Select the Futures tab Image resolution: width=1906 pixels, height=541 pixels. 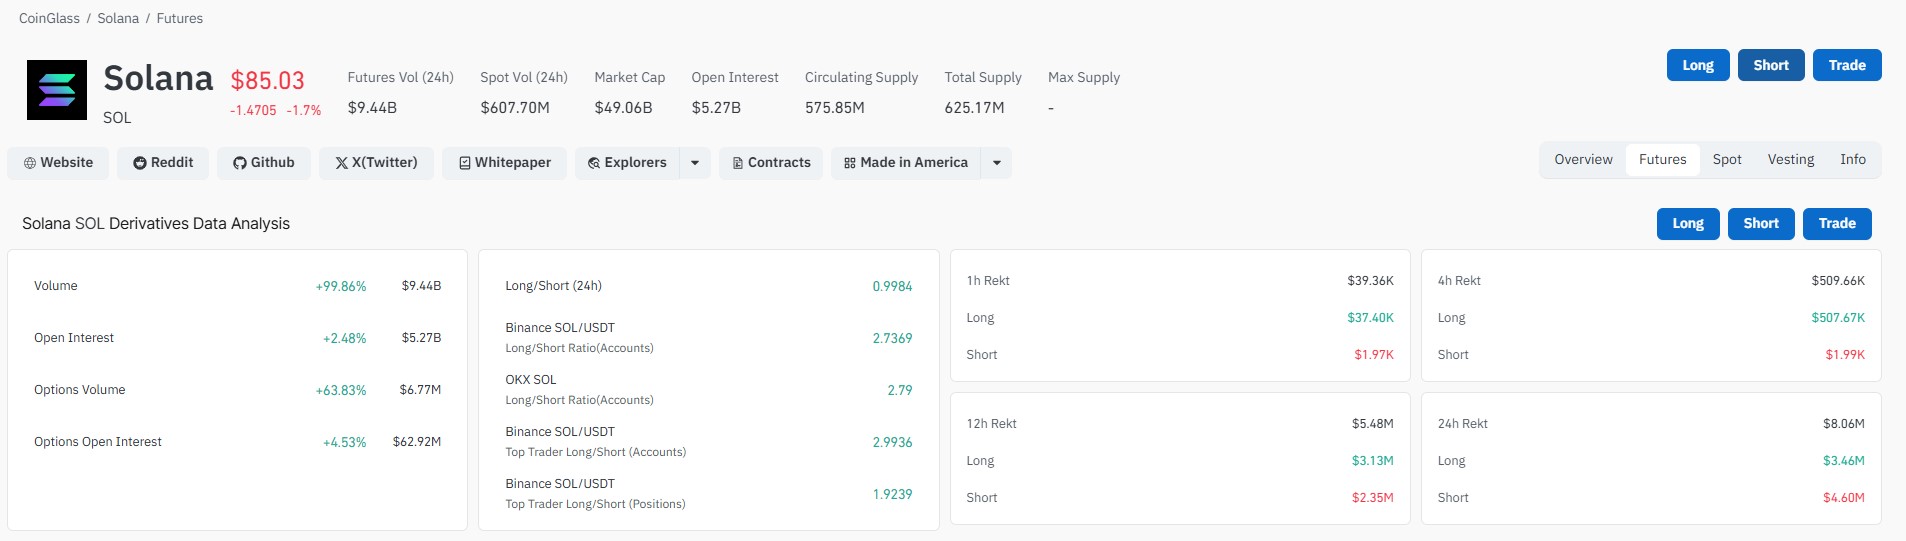click(1662, 160)
